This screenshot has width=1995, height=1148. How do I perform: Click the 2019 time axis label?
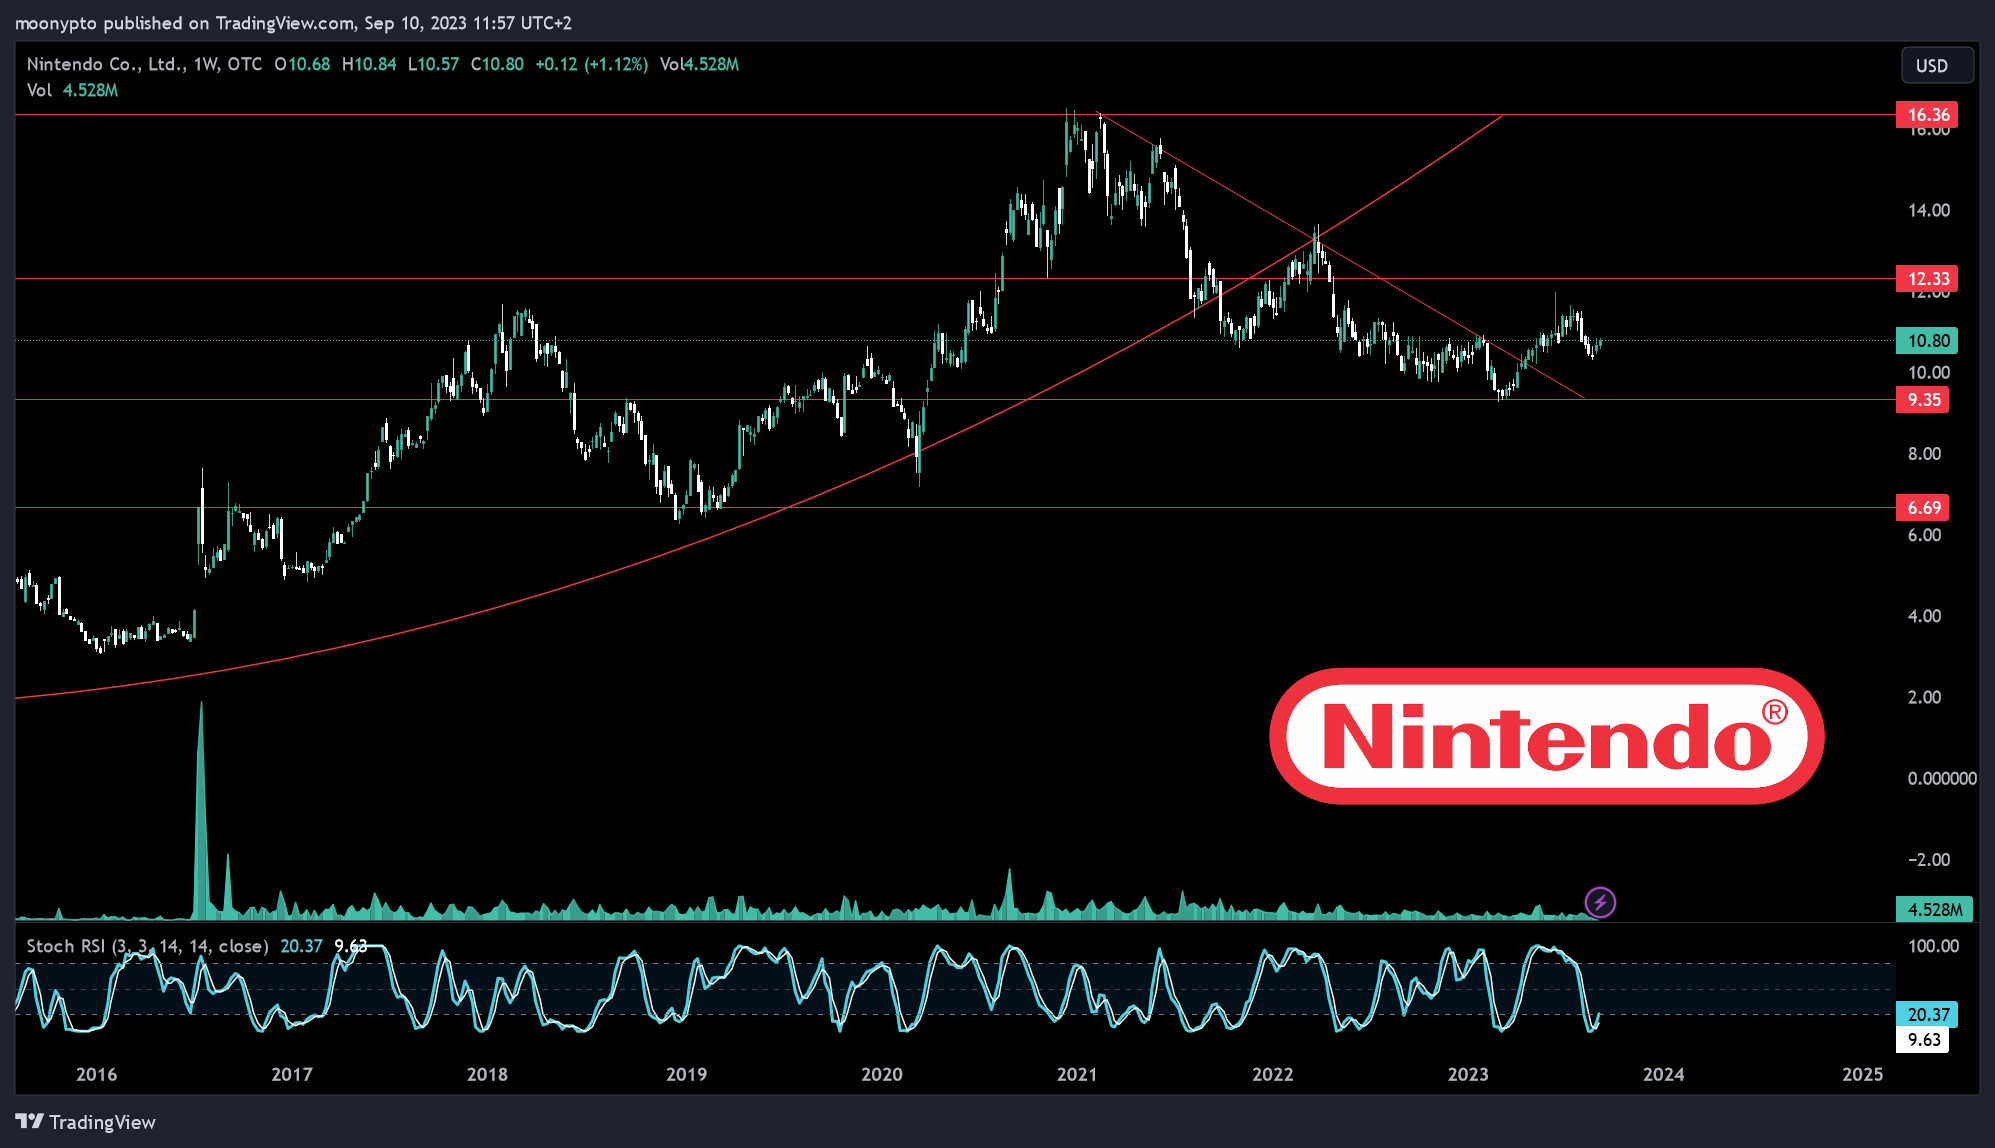[x=686, y=1074]
